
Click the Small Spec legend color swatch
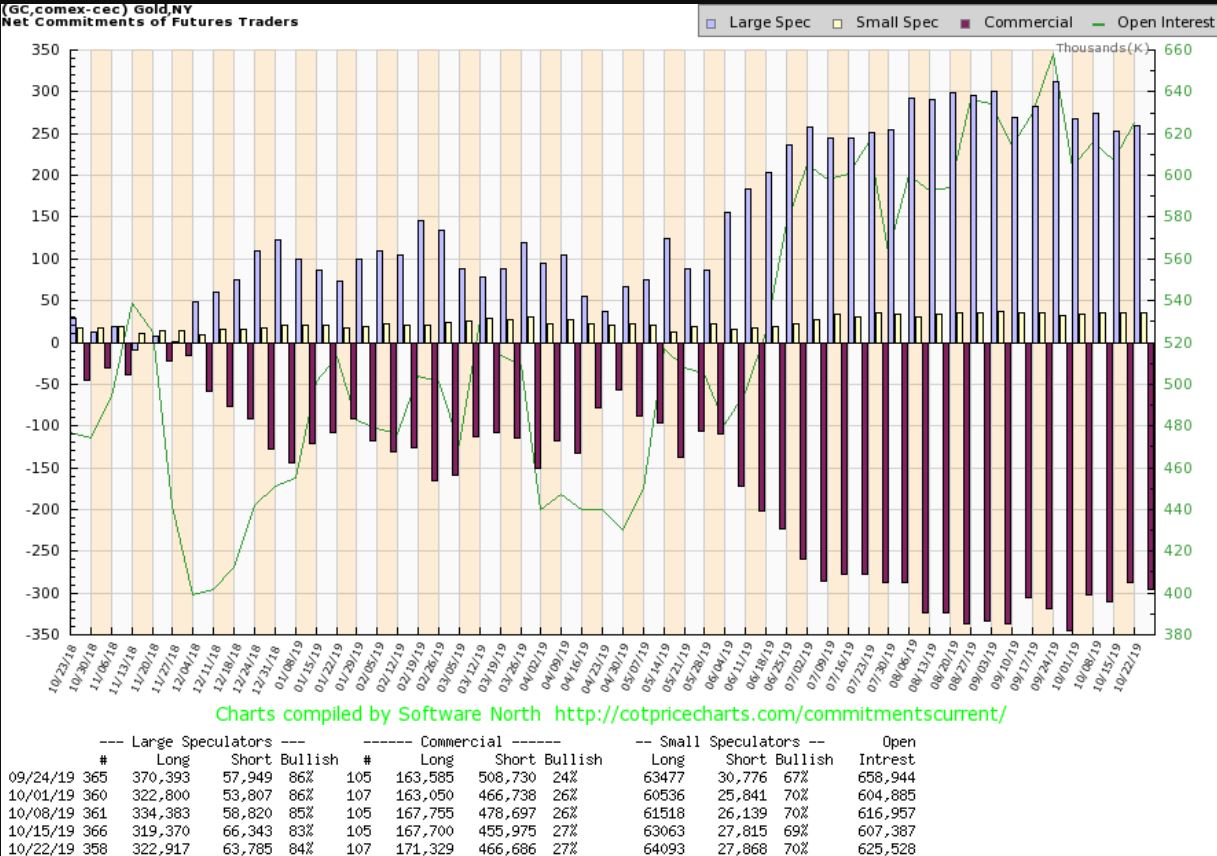(837, 22)
